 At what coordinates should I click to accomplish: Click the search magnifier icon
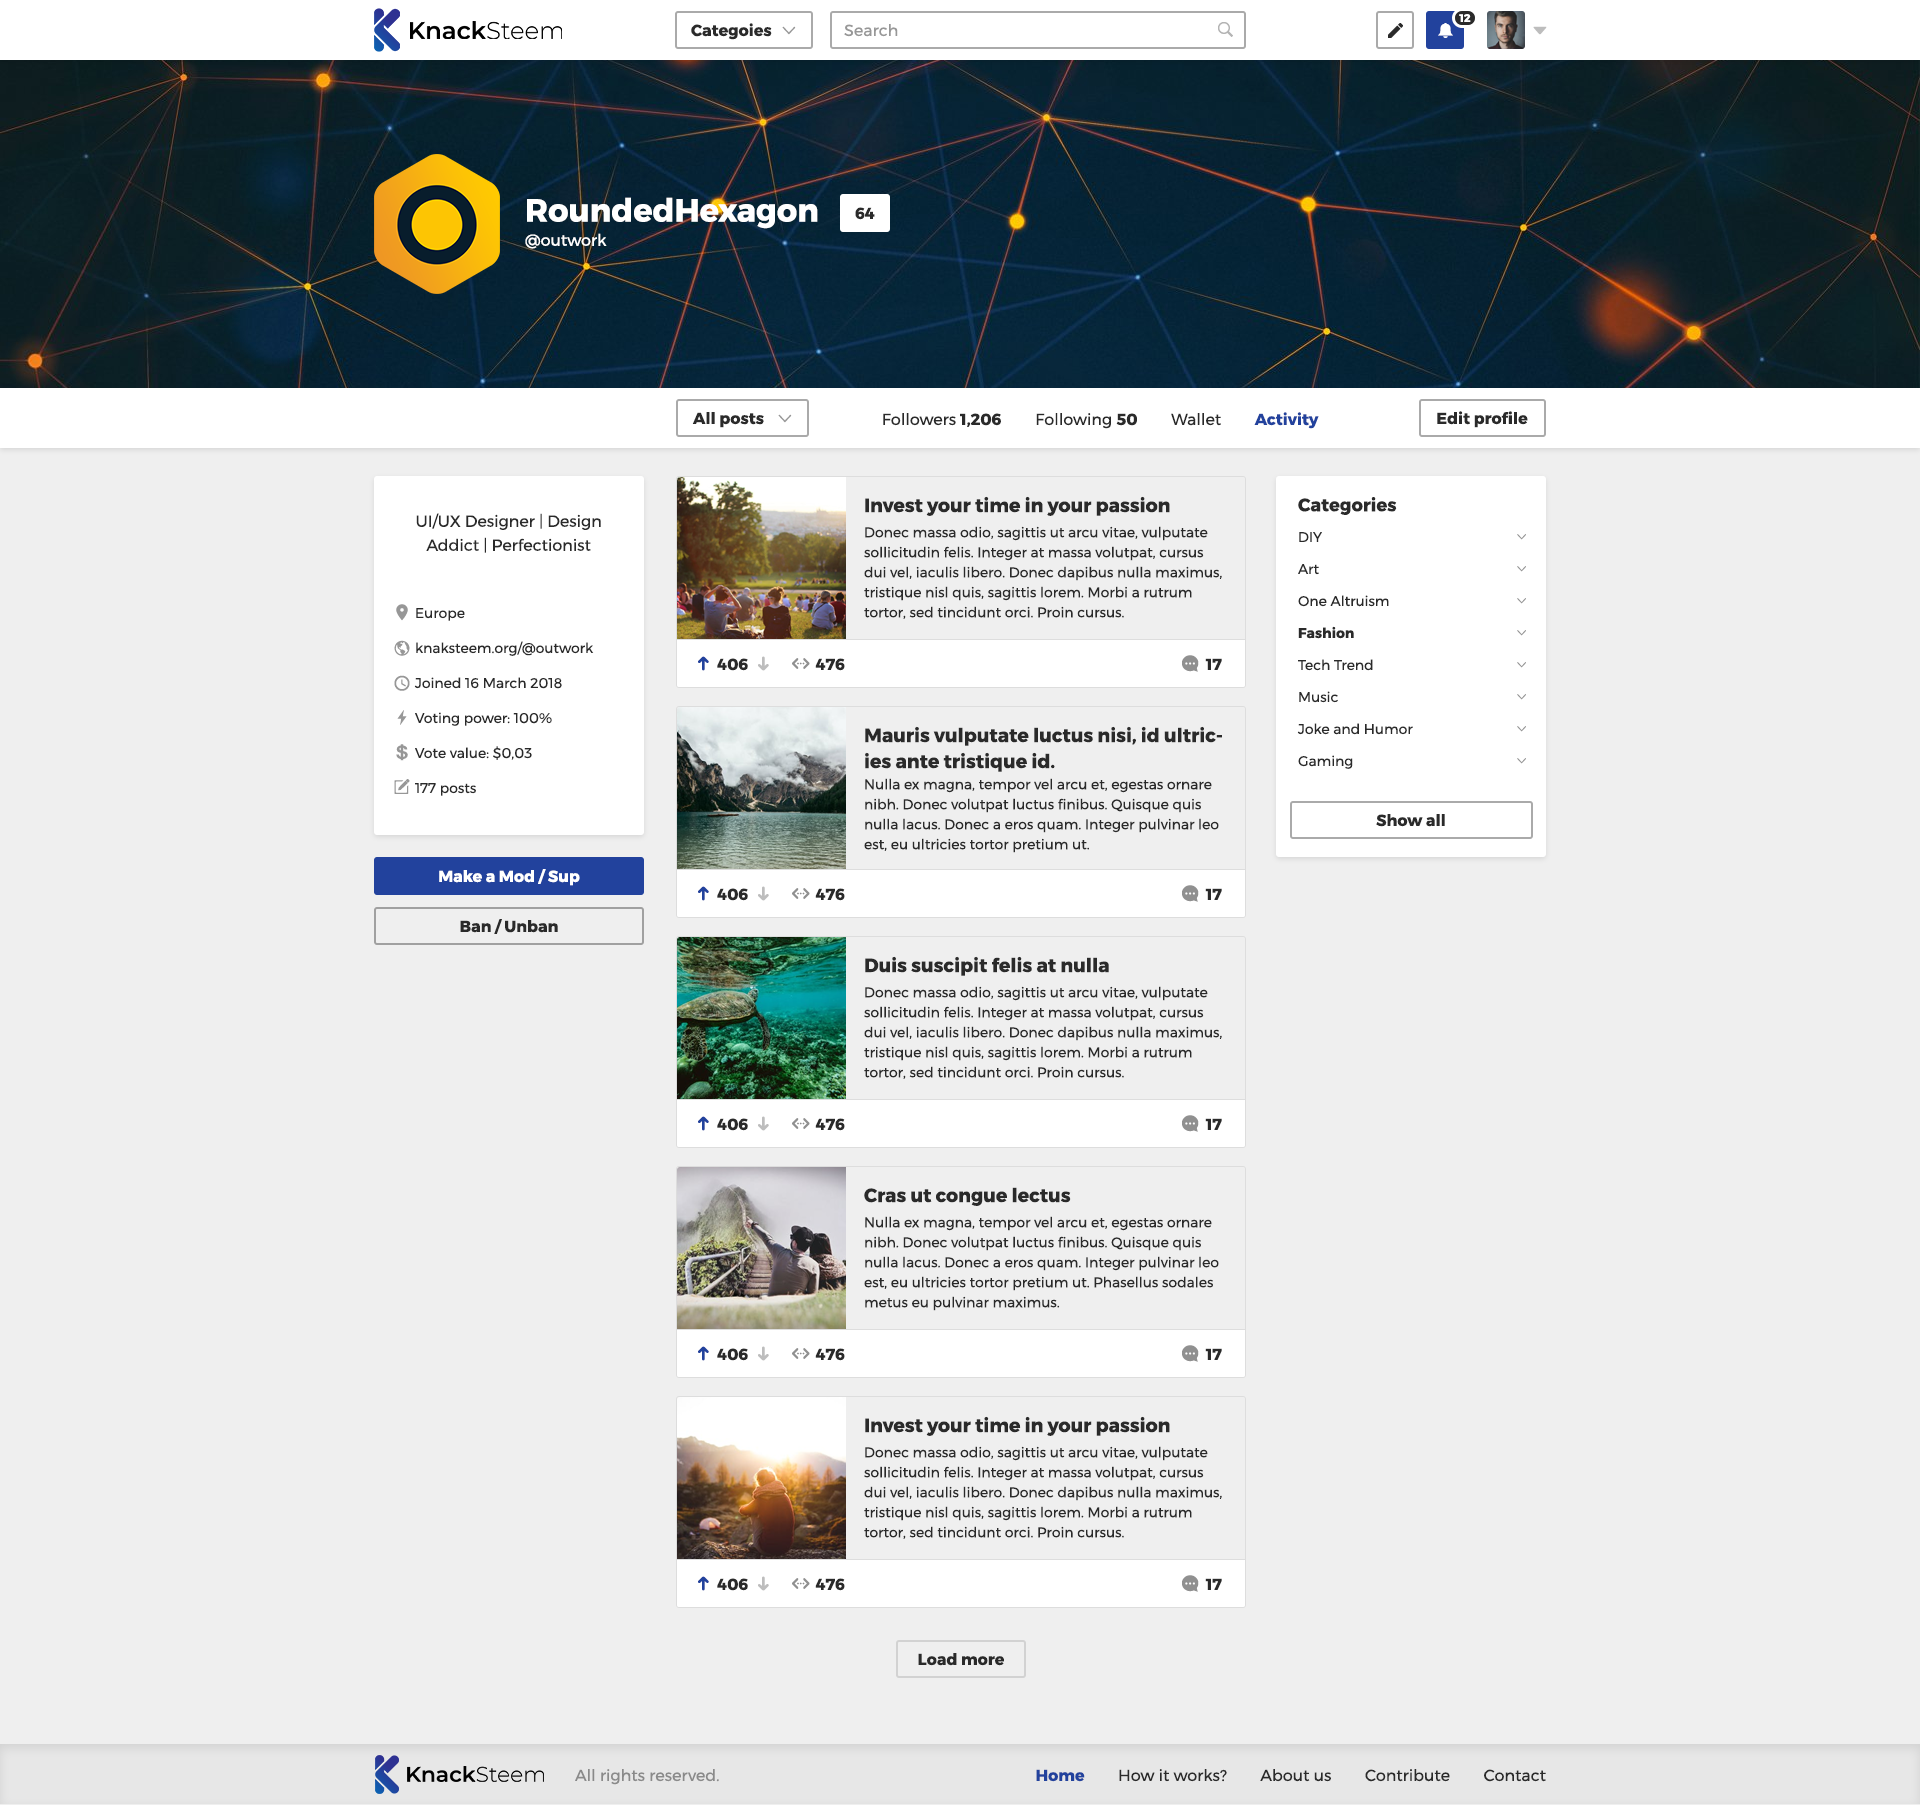click(x=1224, y=30)
